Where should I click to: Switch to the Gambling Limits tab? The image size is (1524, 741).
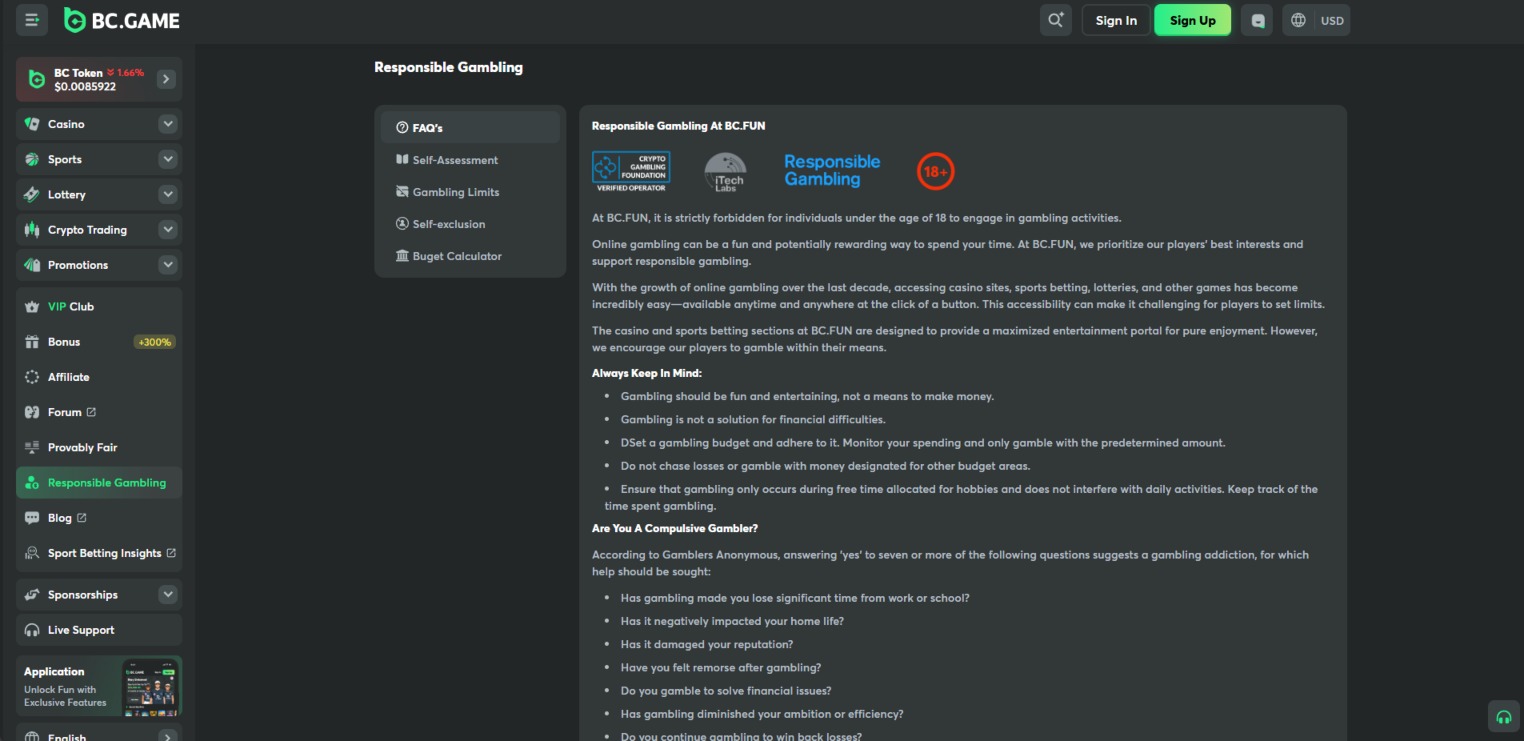coord(470,192)
